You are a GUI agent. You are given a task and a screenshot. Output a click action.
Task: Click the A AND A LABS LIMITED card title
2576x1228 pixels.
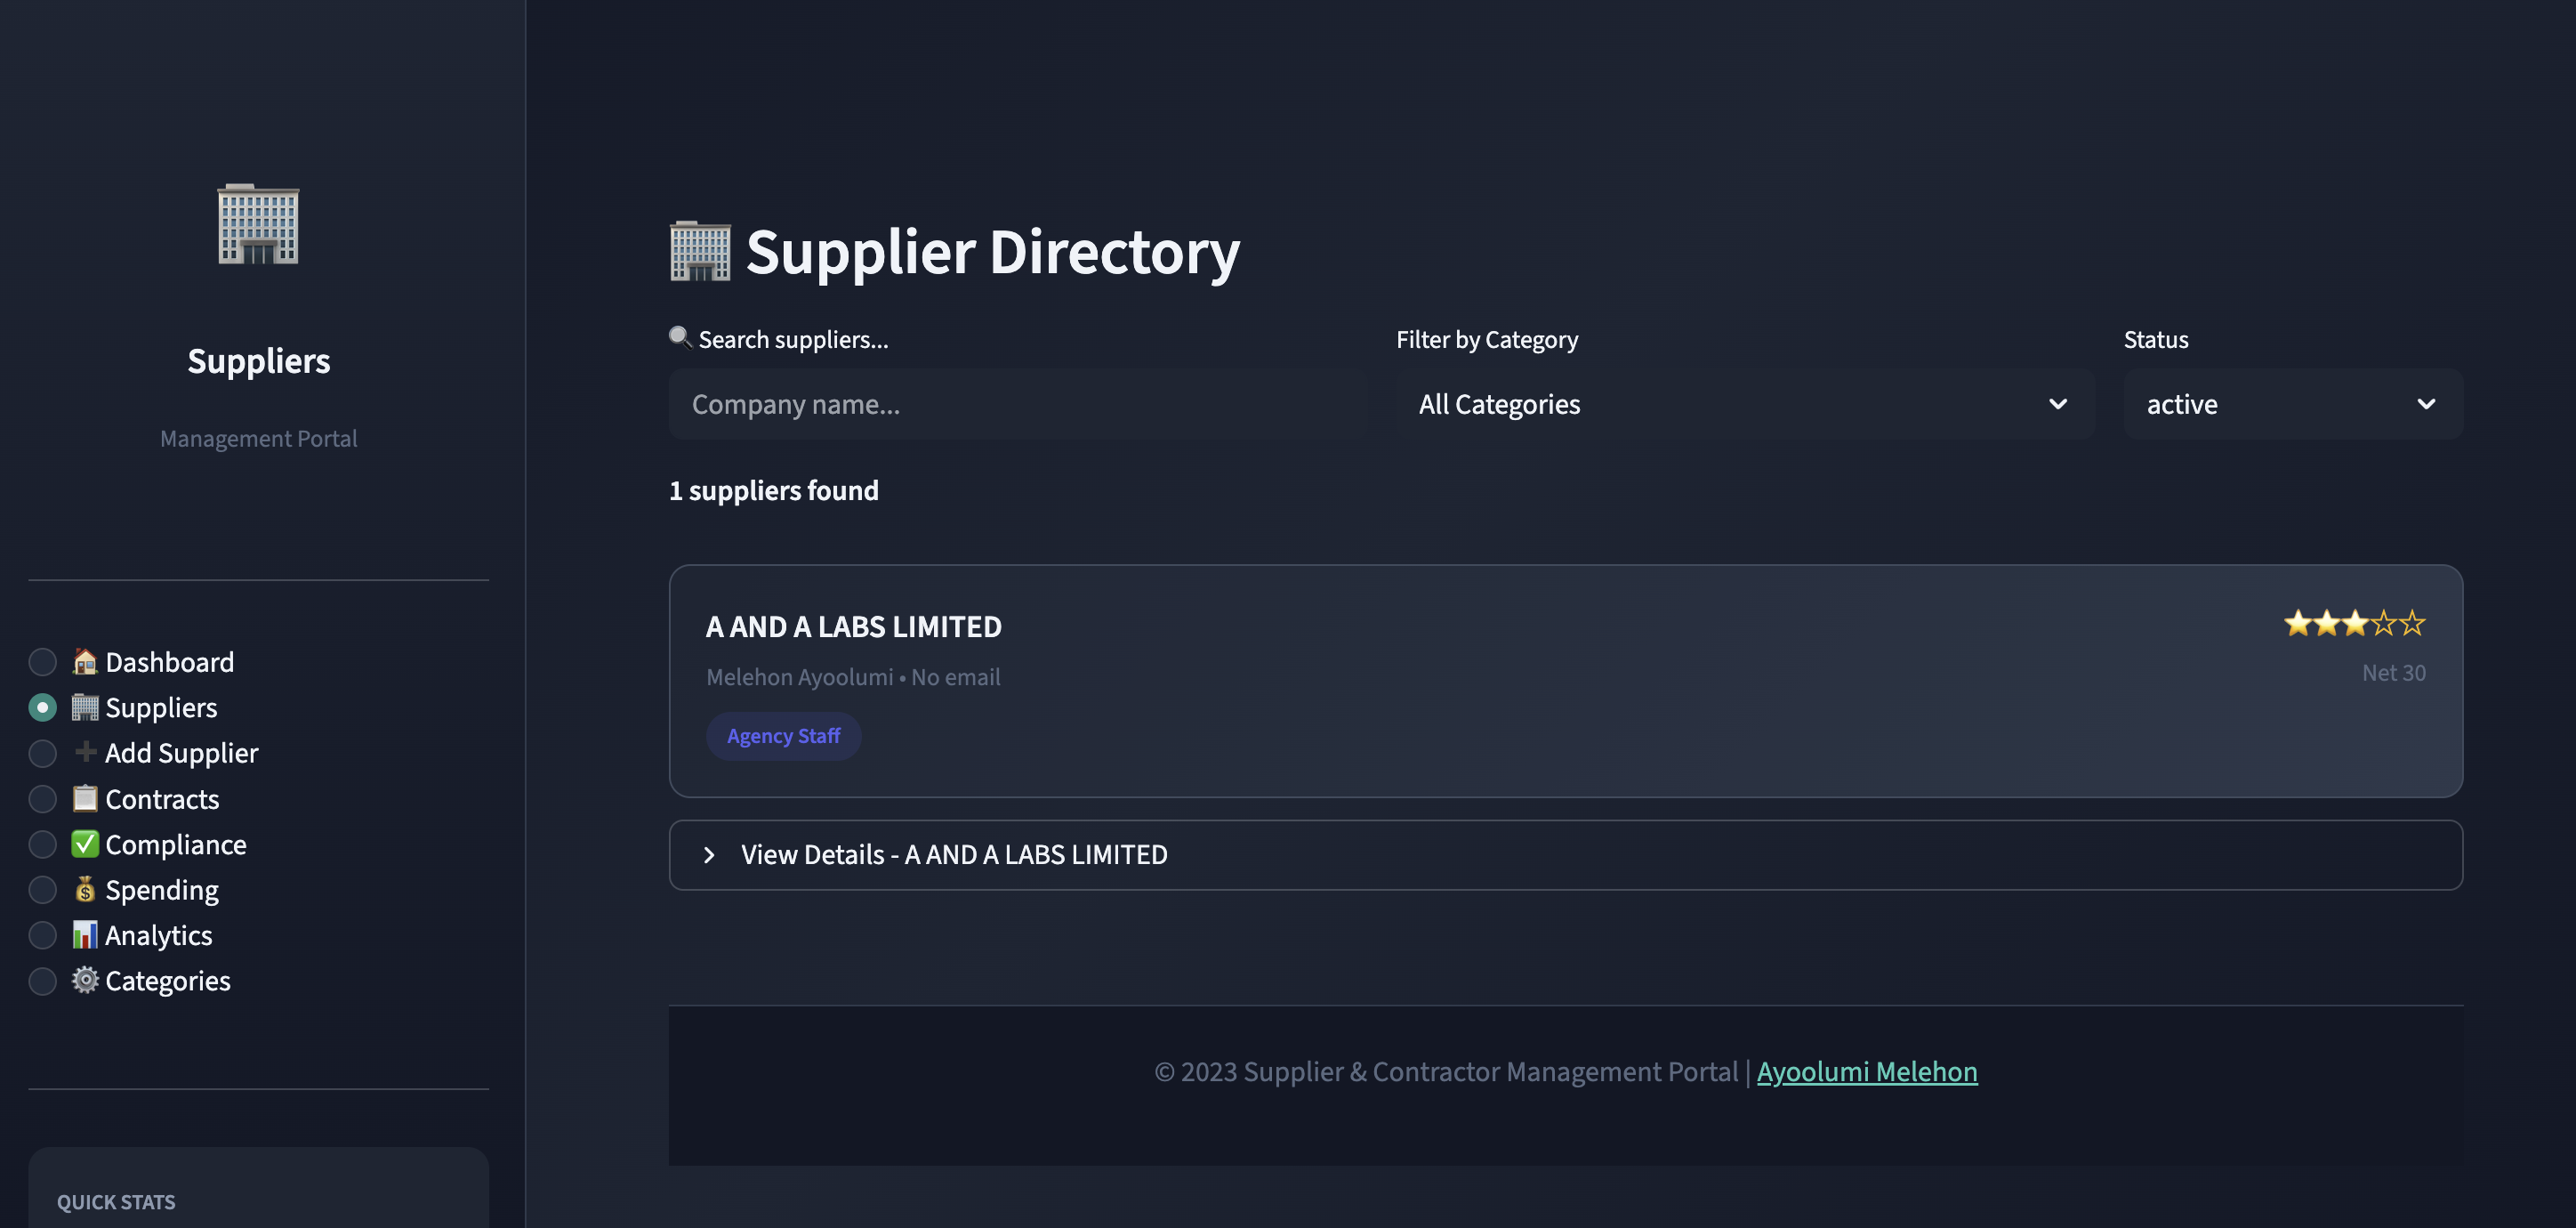point(853,627)
